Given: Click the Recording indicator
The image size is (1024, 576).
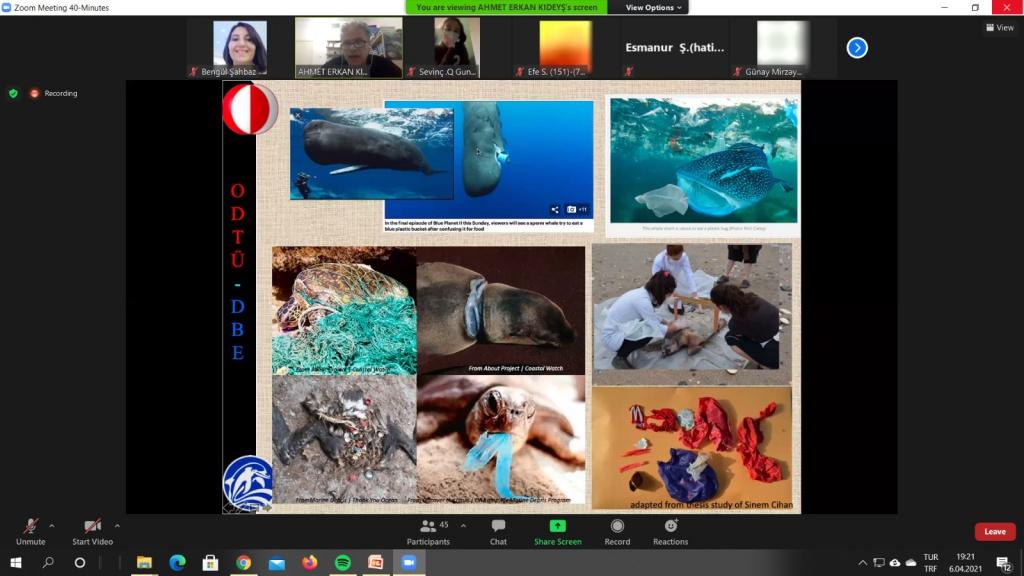Looking at the screenshot, I should point(54,93).
